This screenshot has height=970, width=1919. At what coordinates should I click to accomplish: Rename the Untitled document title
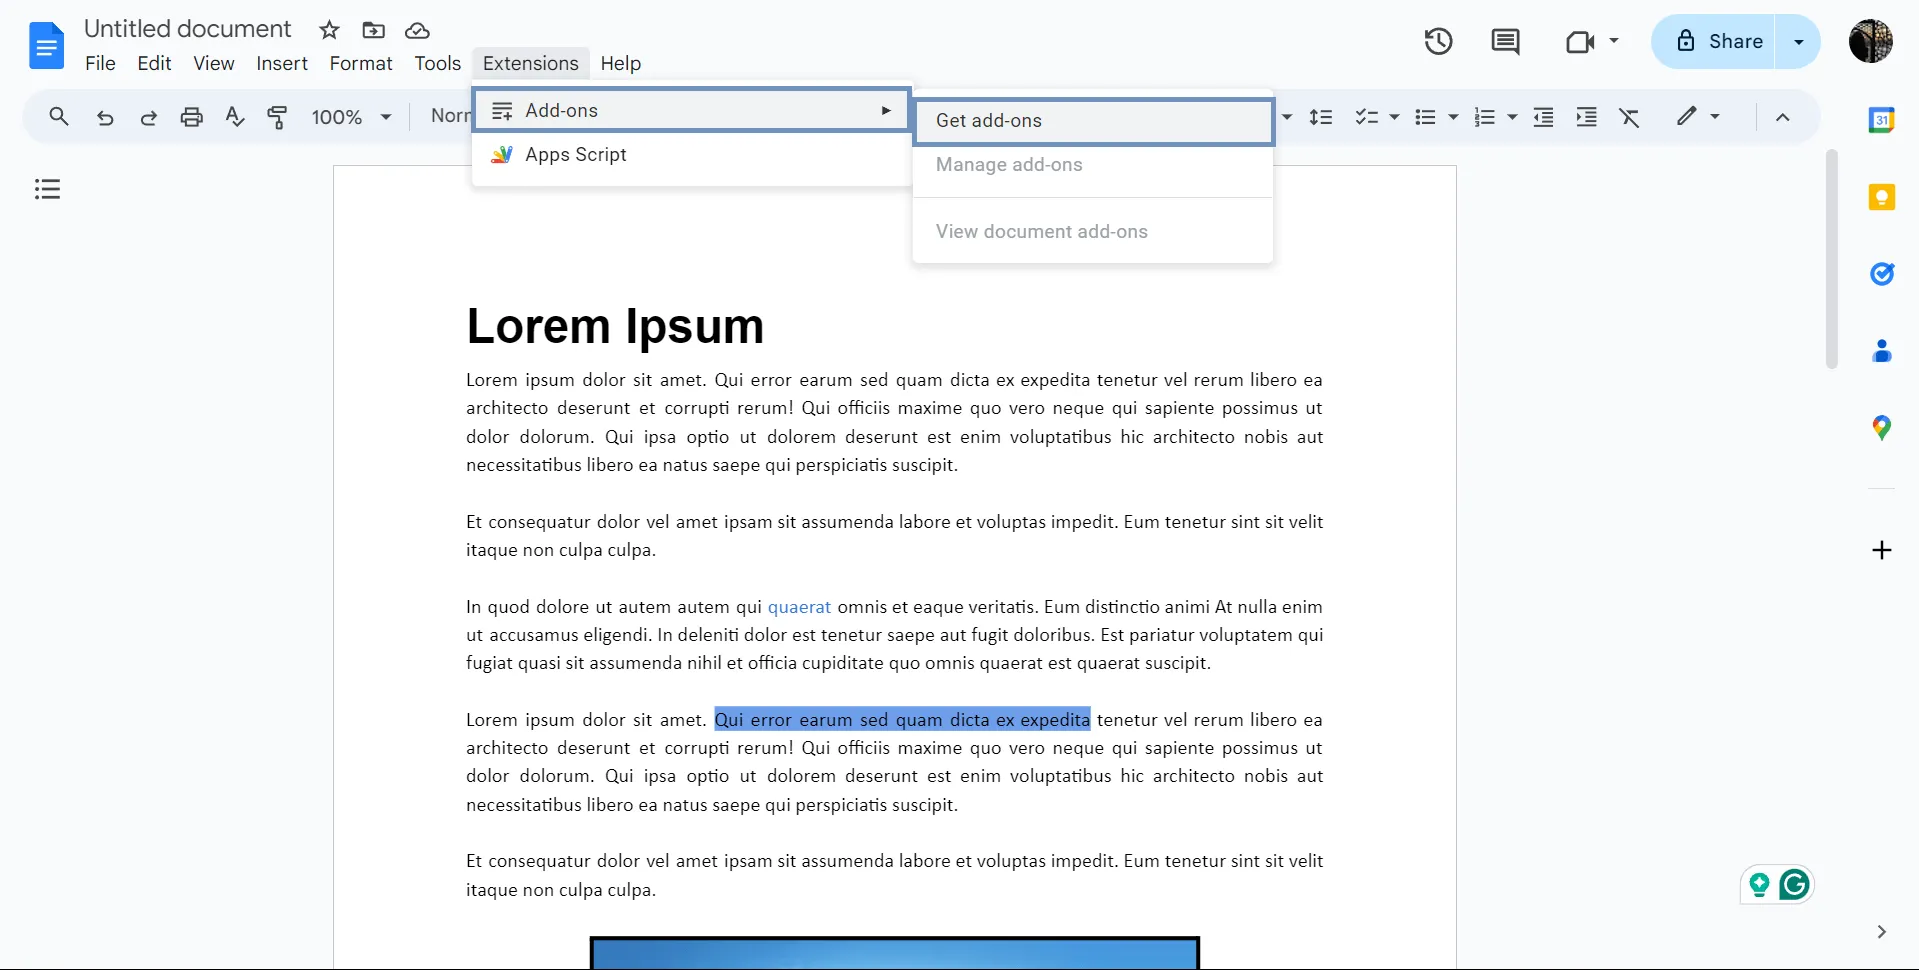[187, 29]
